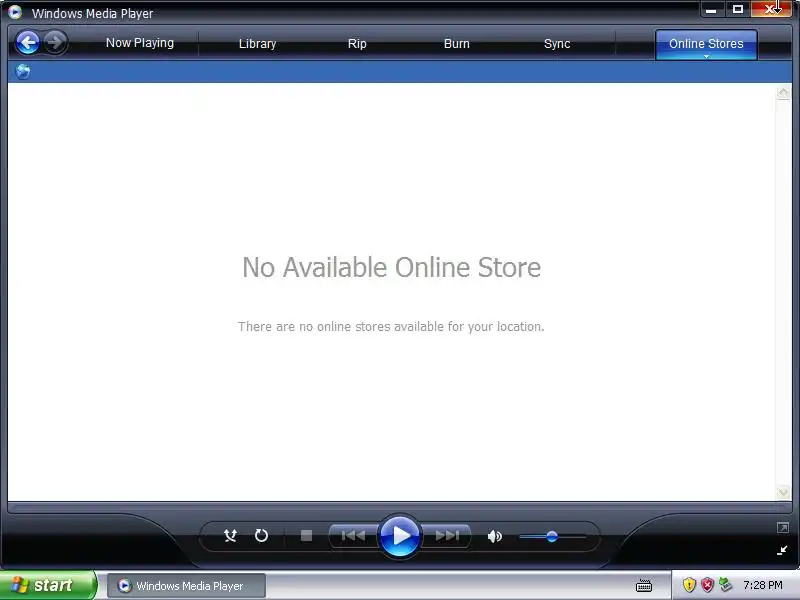The image size is (800, 600).
Task: Stop playback with the Stop button
Action: 306,536
